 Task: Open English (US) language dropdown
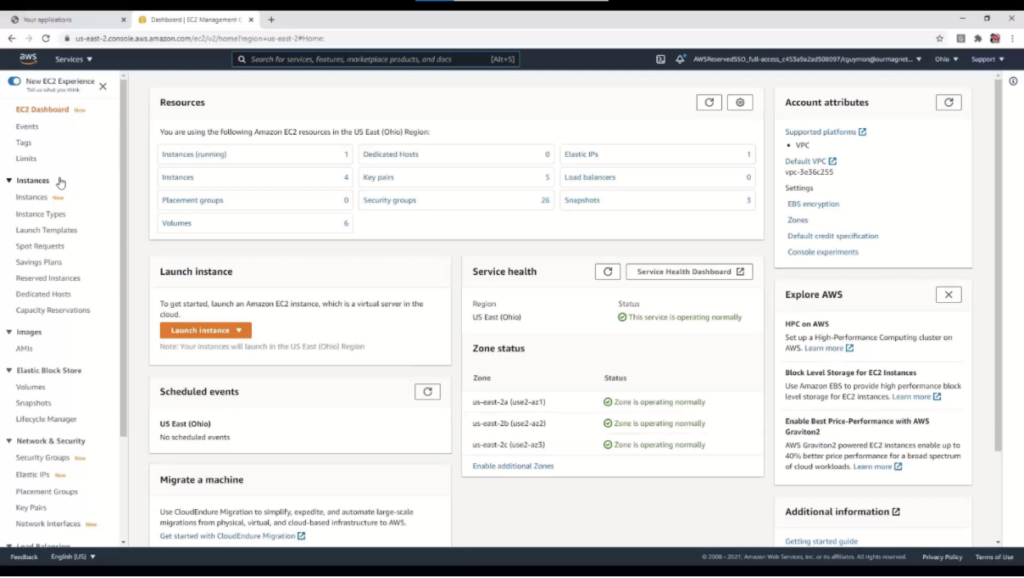[x=73, y=557]
